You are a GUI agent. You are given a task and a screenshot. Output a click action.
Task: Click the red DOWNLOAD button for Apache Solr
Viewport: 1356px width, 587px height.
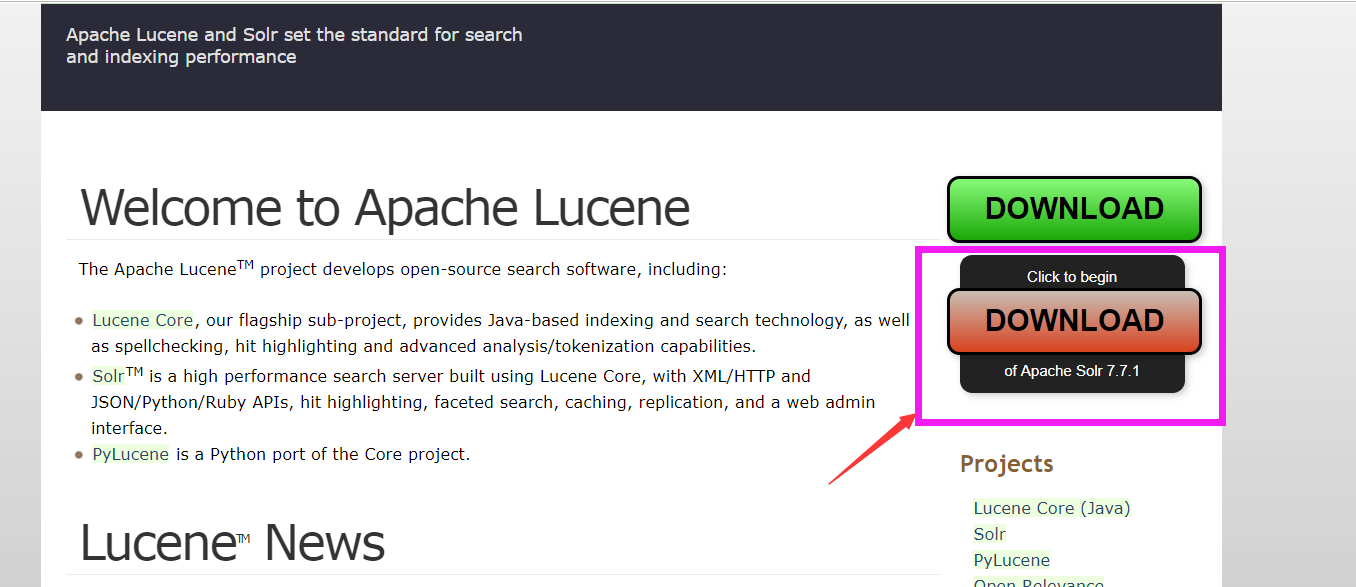[1074, 321]
